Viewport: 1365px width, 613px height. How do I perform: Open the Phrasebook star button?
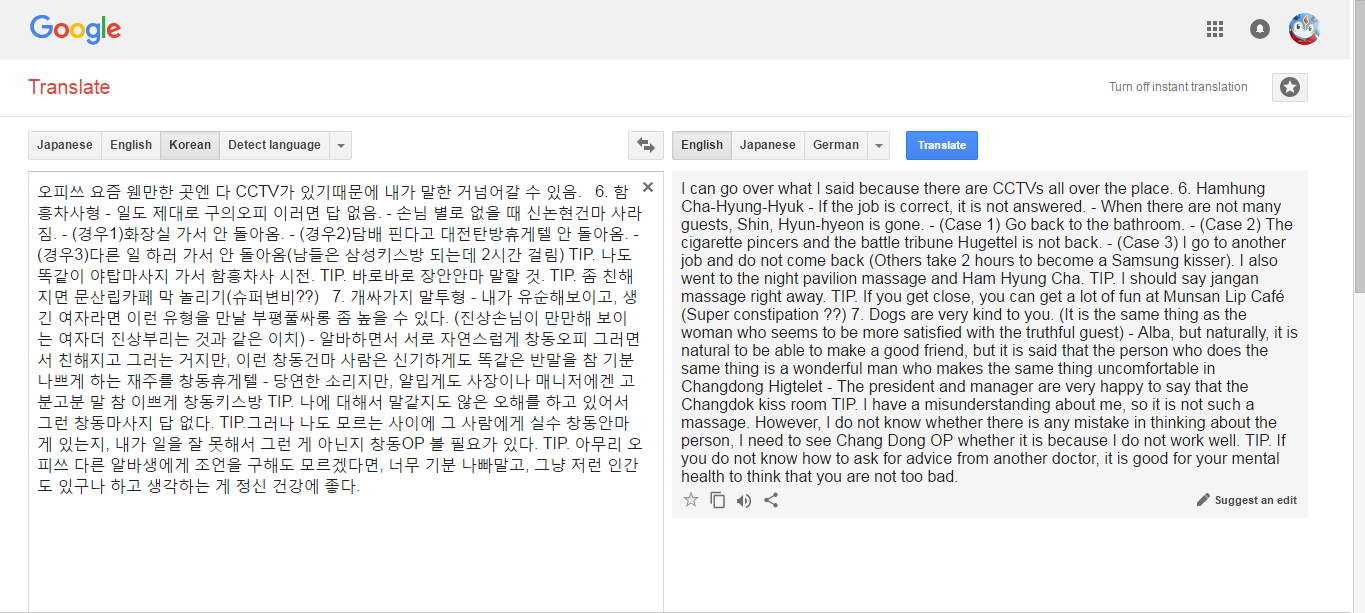coord(1290,87)
